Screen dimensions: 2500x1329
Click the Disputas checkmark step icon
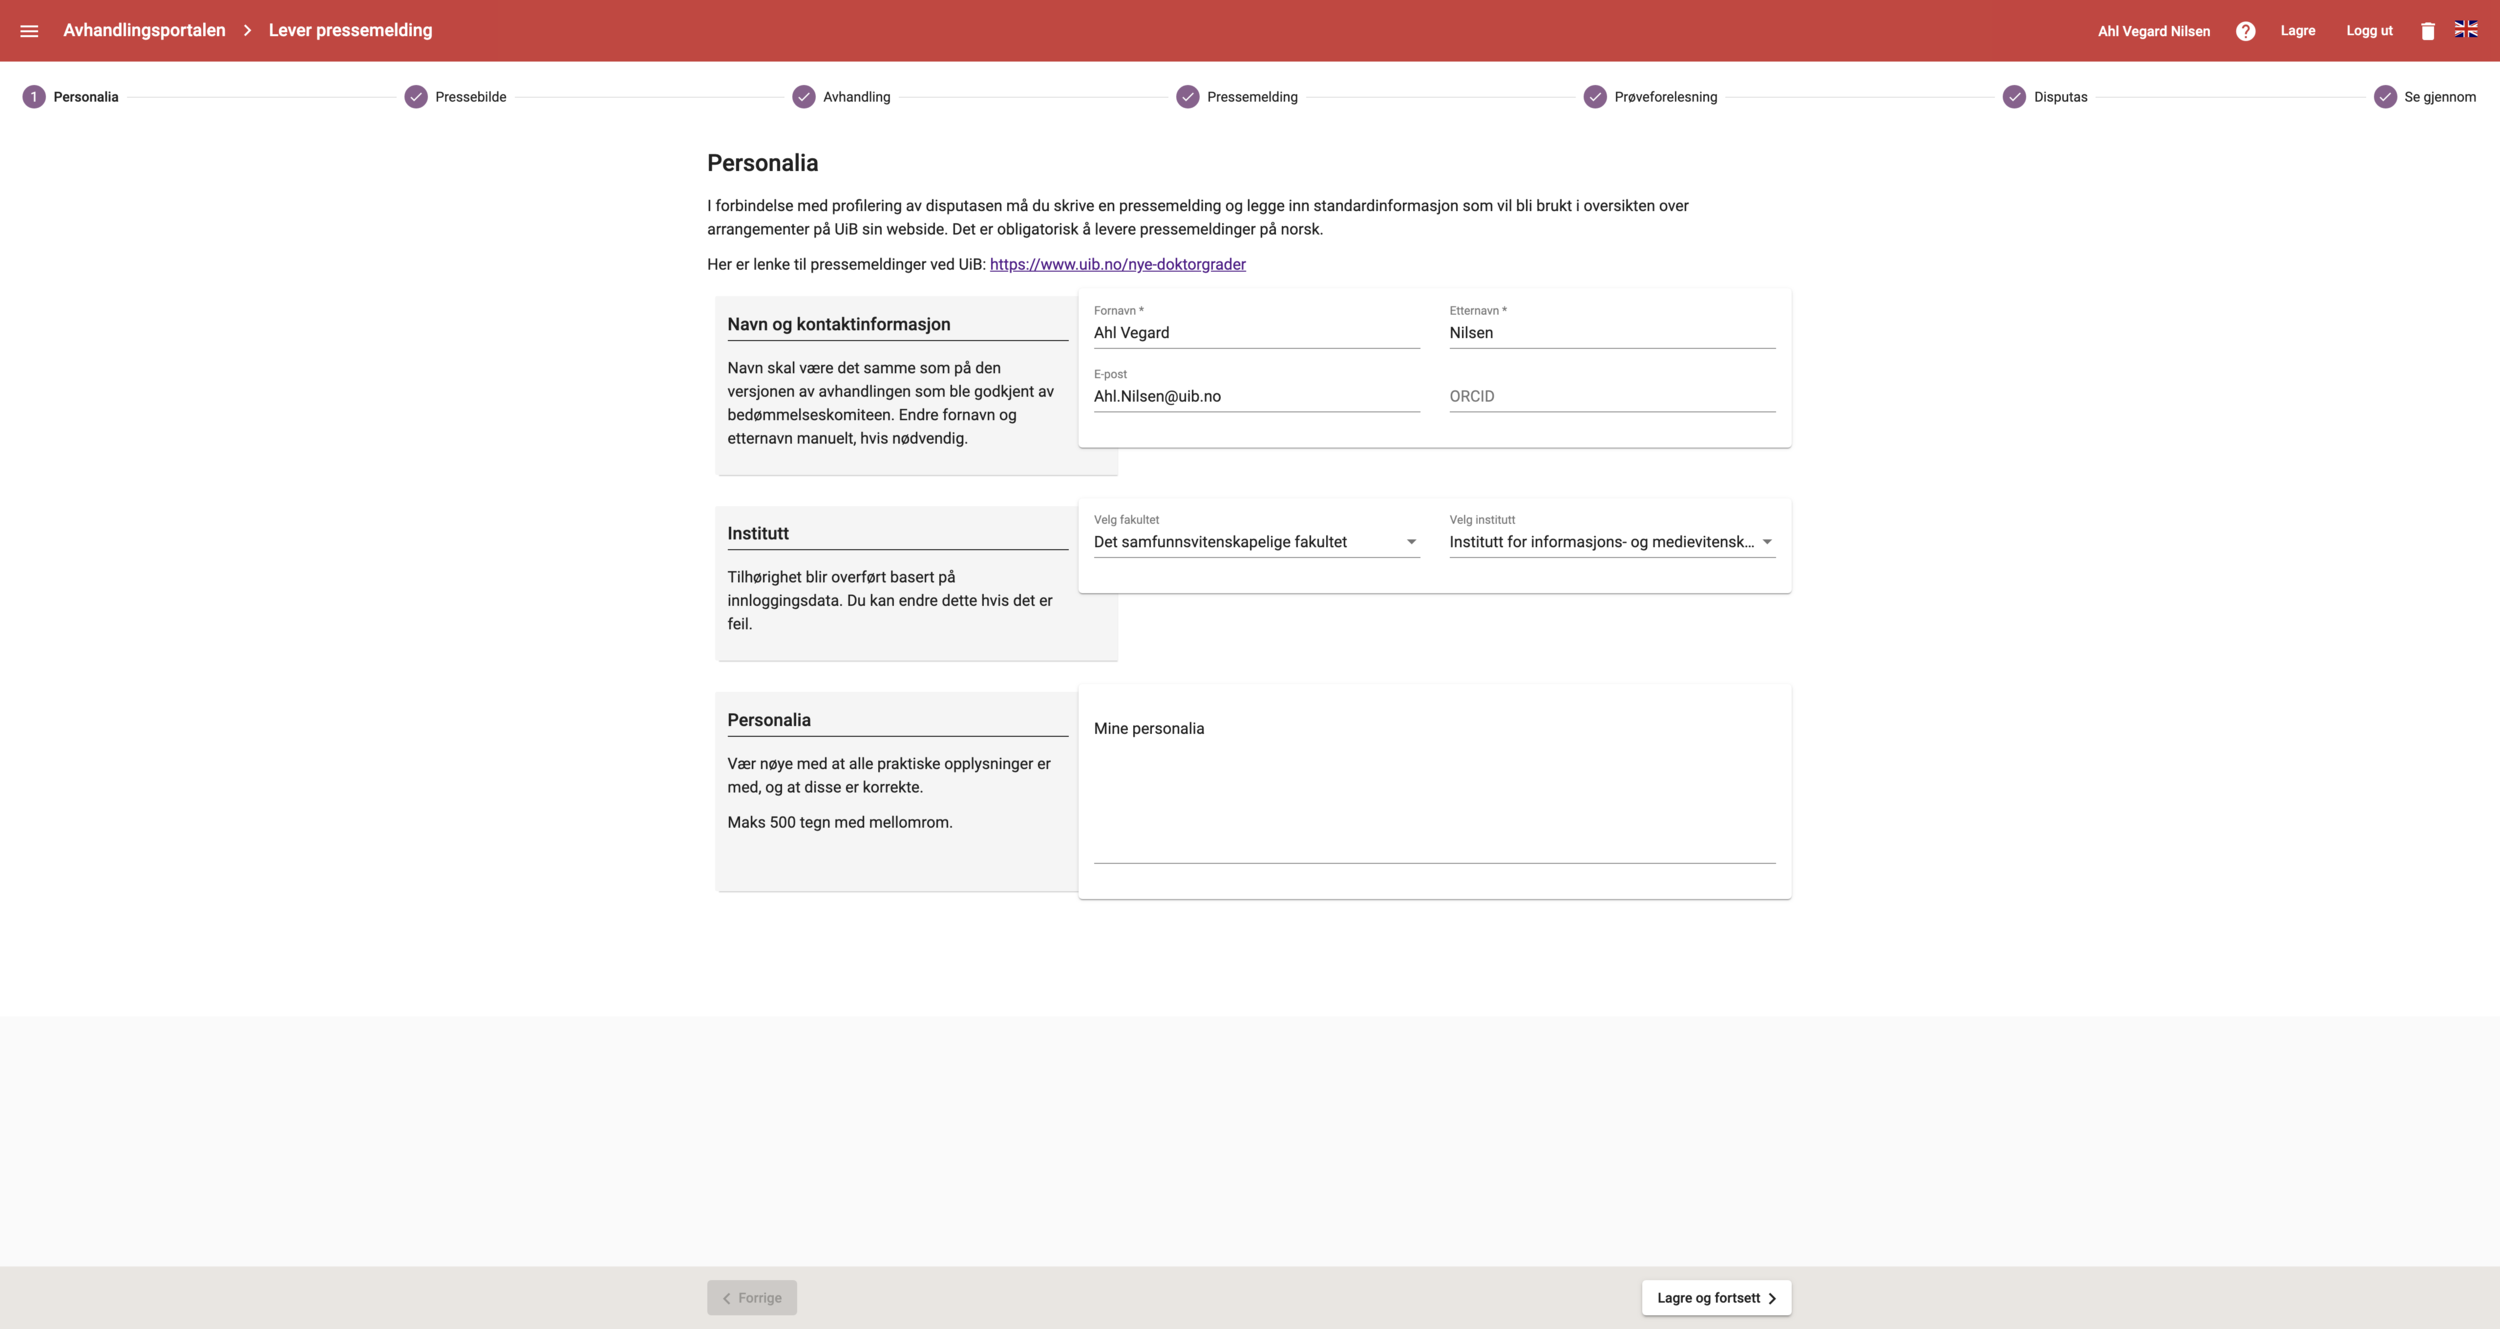(2014, 97)
